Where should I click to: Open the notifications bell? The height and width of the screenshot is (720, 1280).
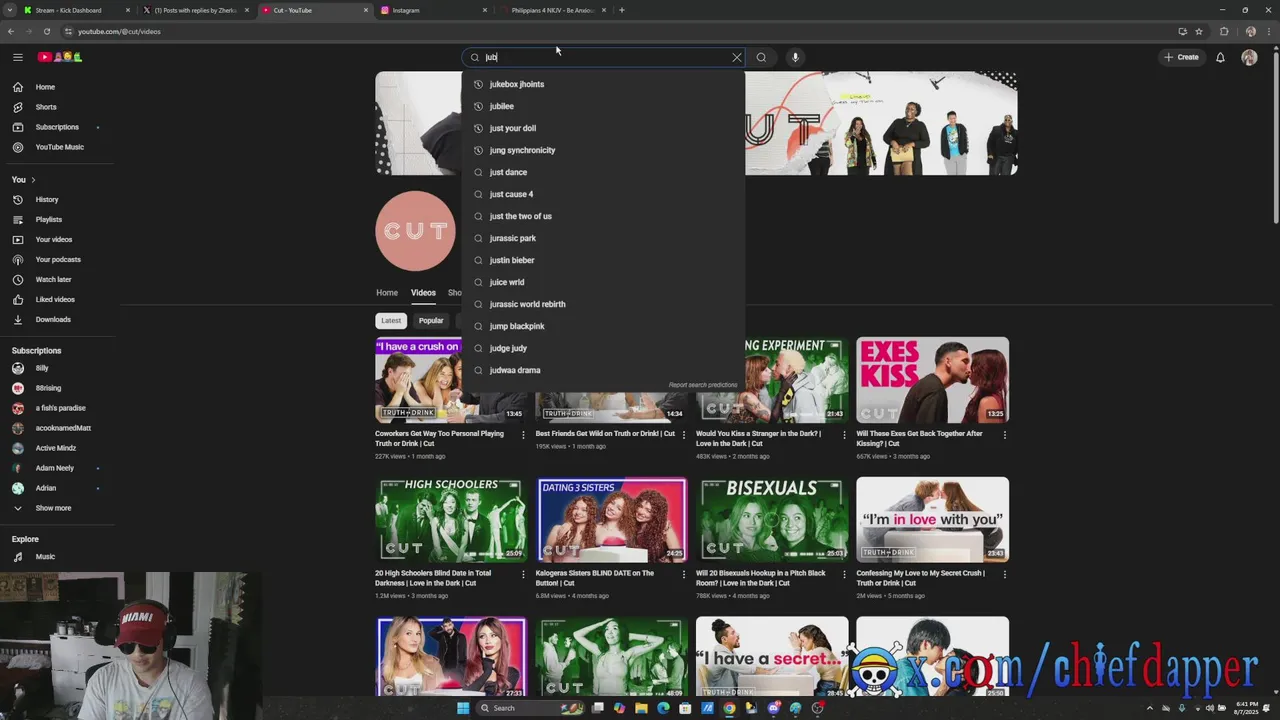1220,57
